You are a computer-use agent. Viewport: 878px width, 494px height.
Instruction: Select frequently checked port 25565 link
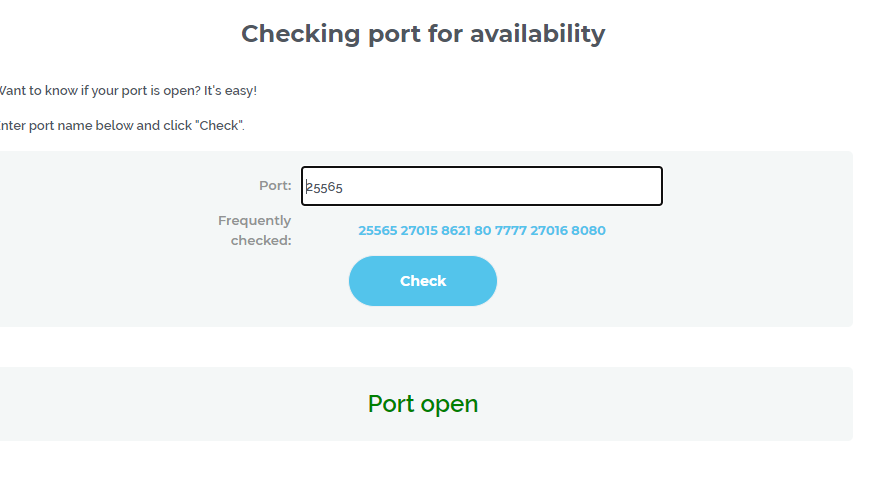tap(377, 231)
